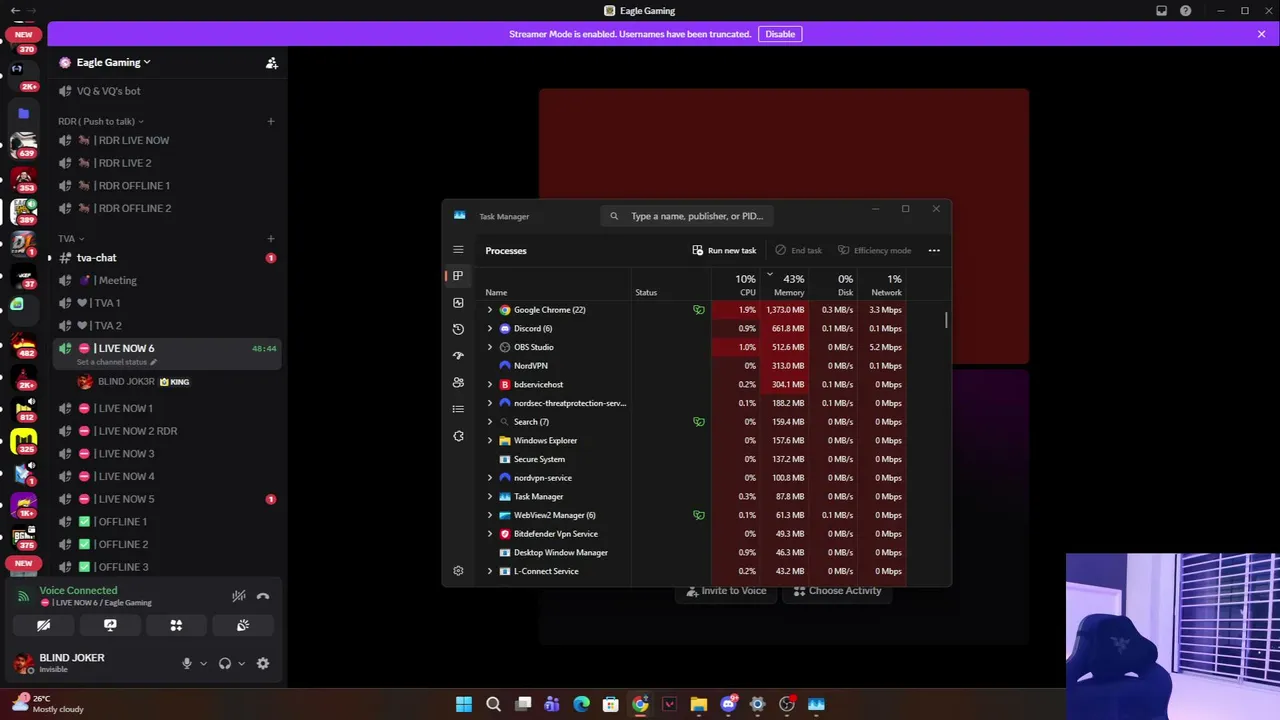Screen dimensions: 1280x720
Task: Open microphone input options dropdown arrow
Action: click(x=203, y=663)
